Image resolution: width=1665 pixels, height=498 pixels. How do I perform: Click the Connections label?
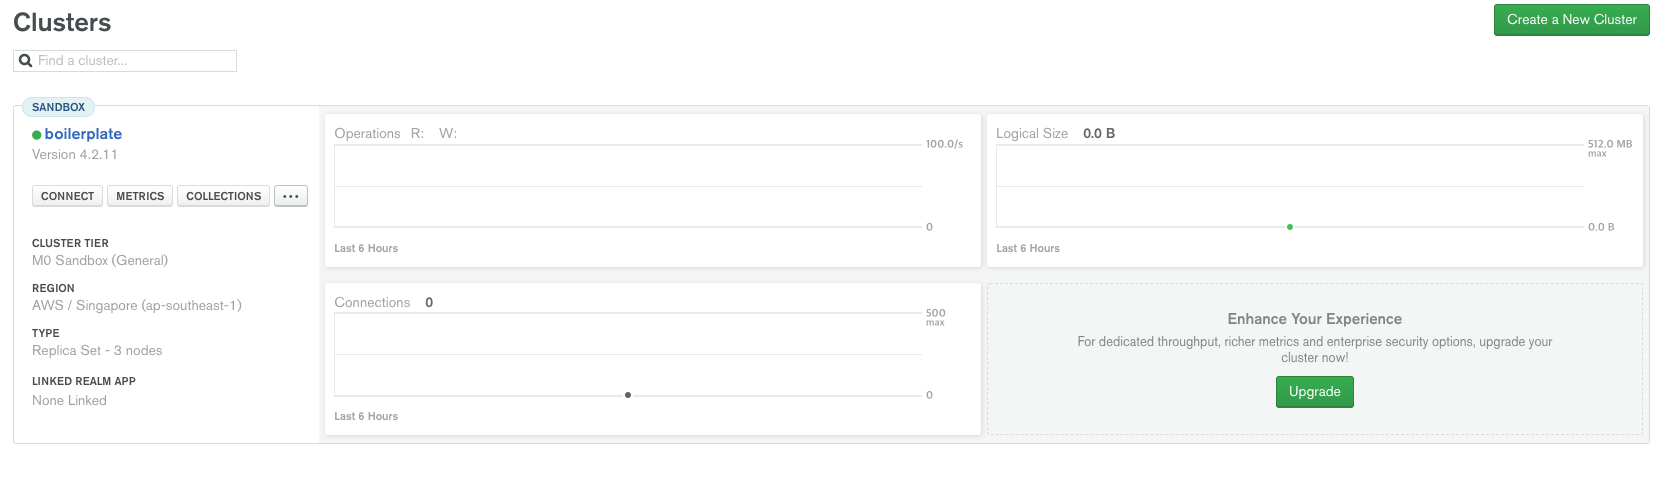tap(372, 302)
